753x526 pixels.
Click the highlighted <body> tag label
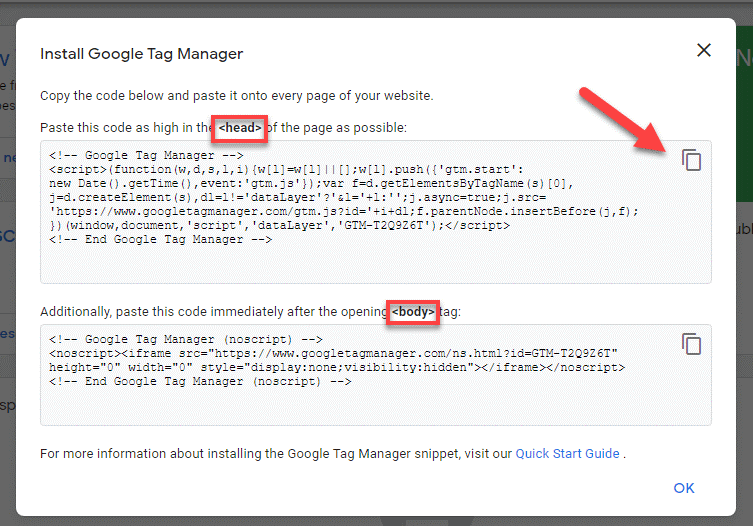click(x=413, y=312)
